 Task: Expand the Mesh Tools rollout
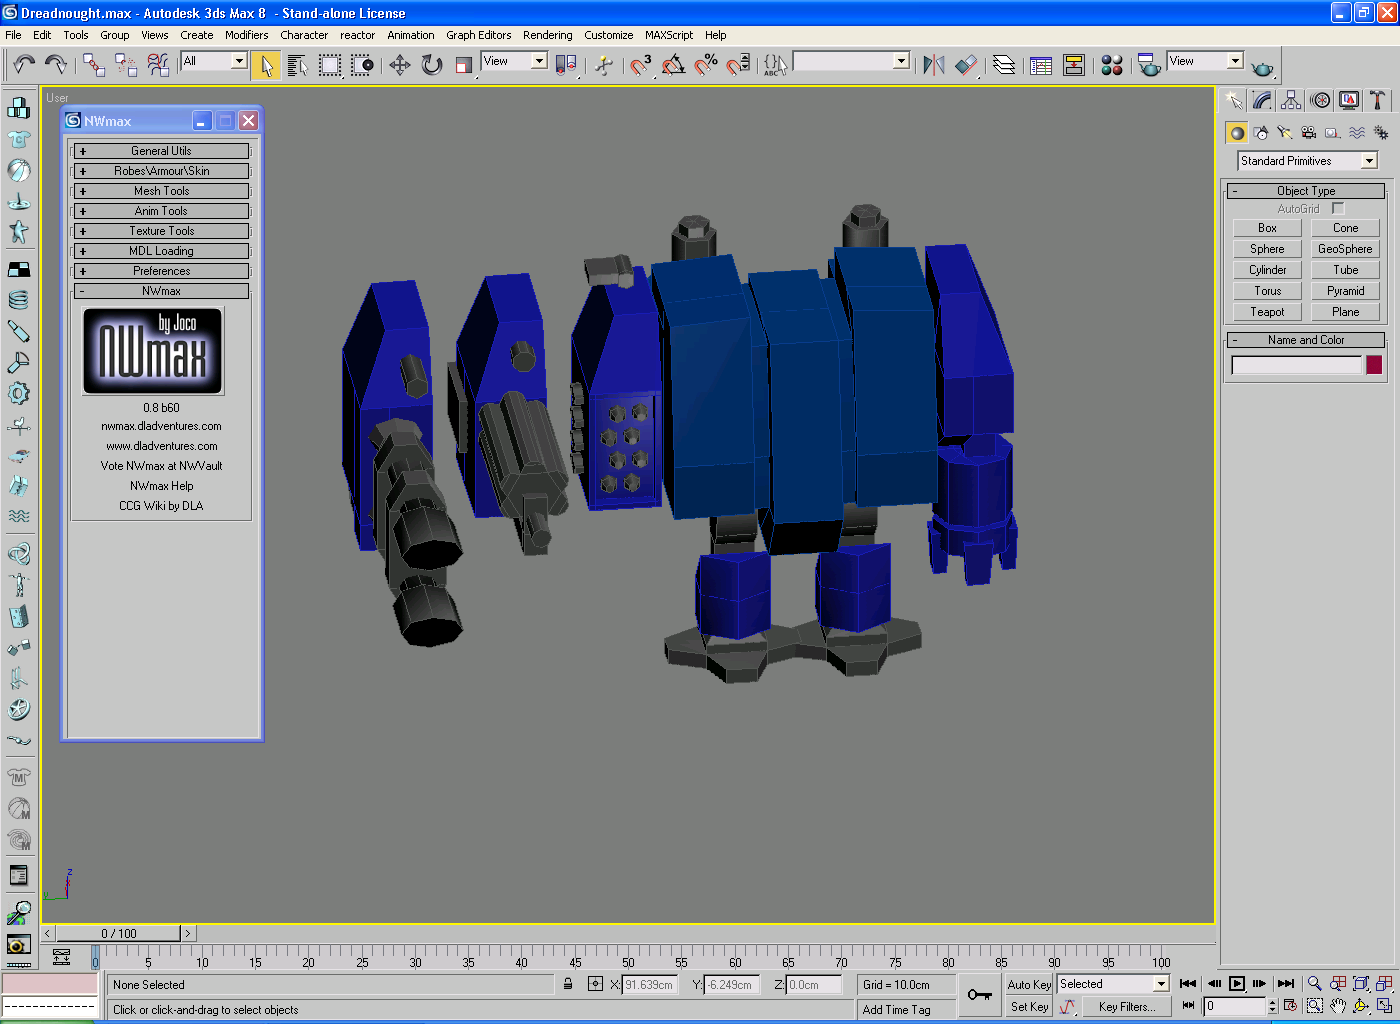(161, 191)
